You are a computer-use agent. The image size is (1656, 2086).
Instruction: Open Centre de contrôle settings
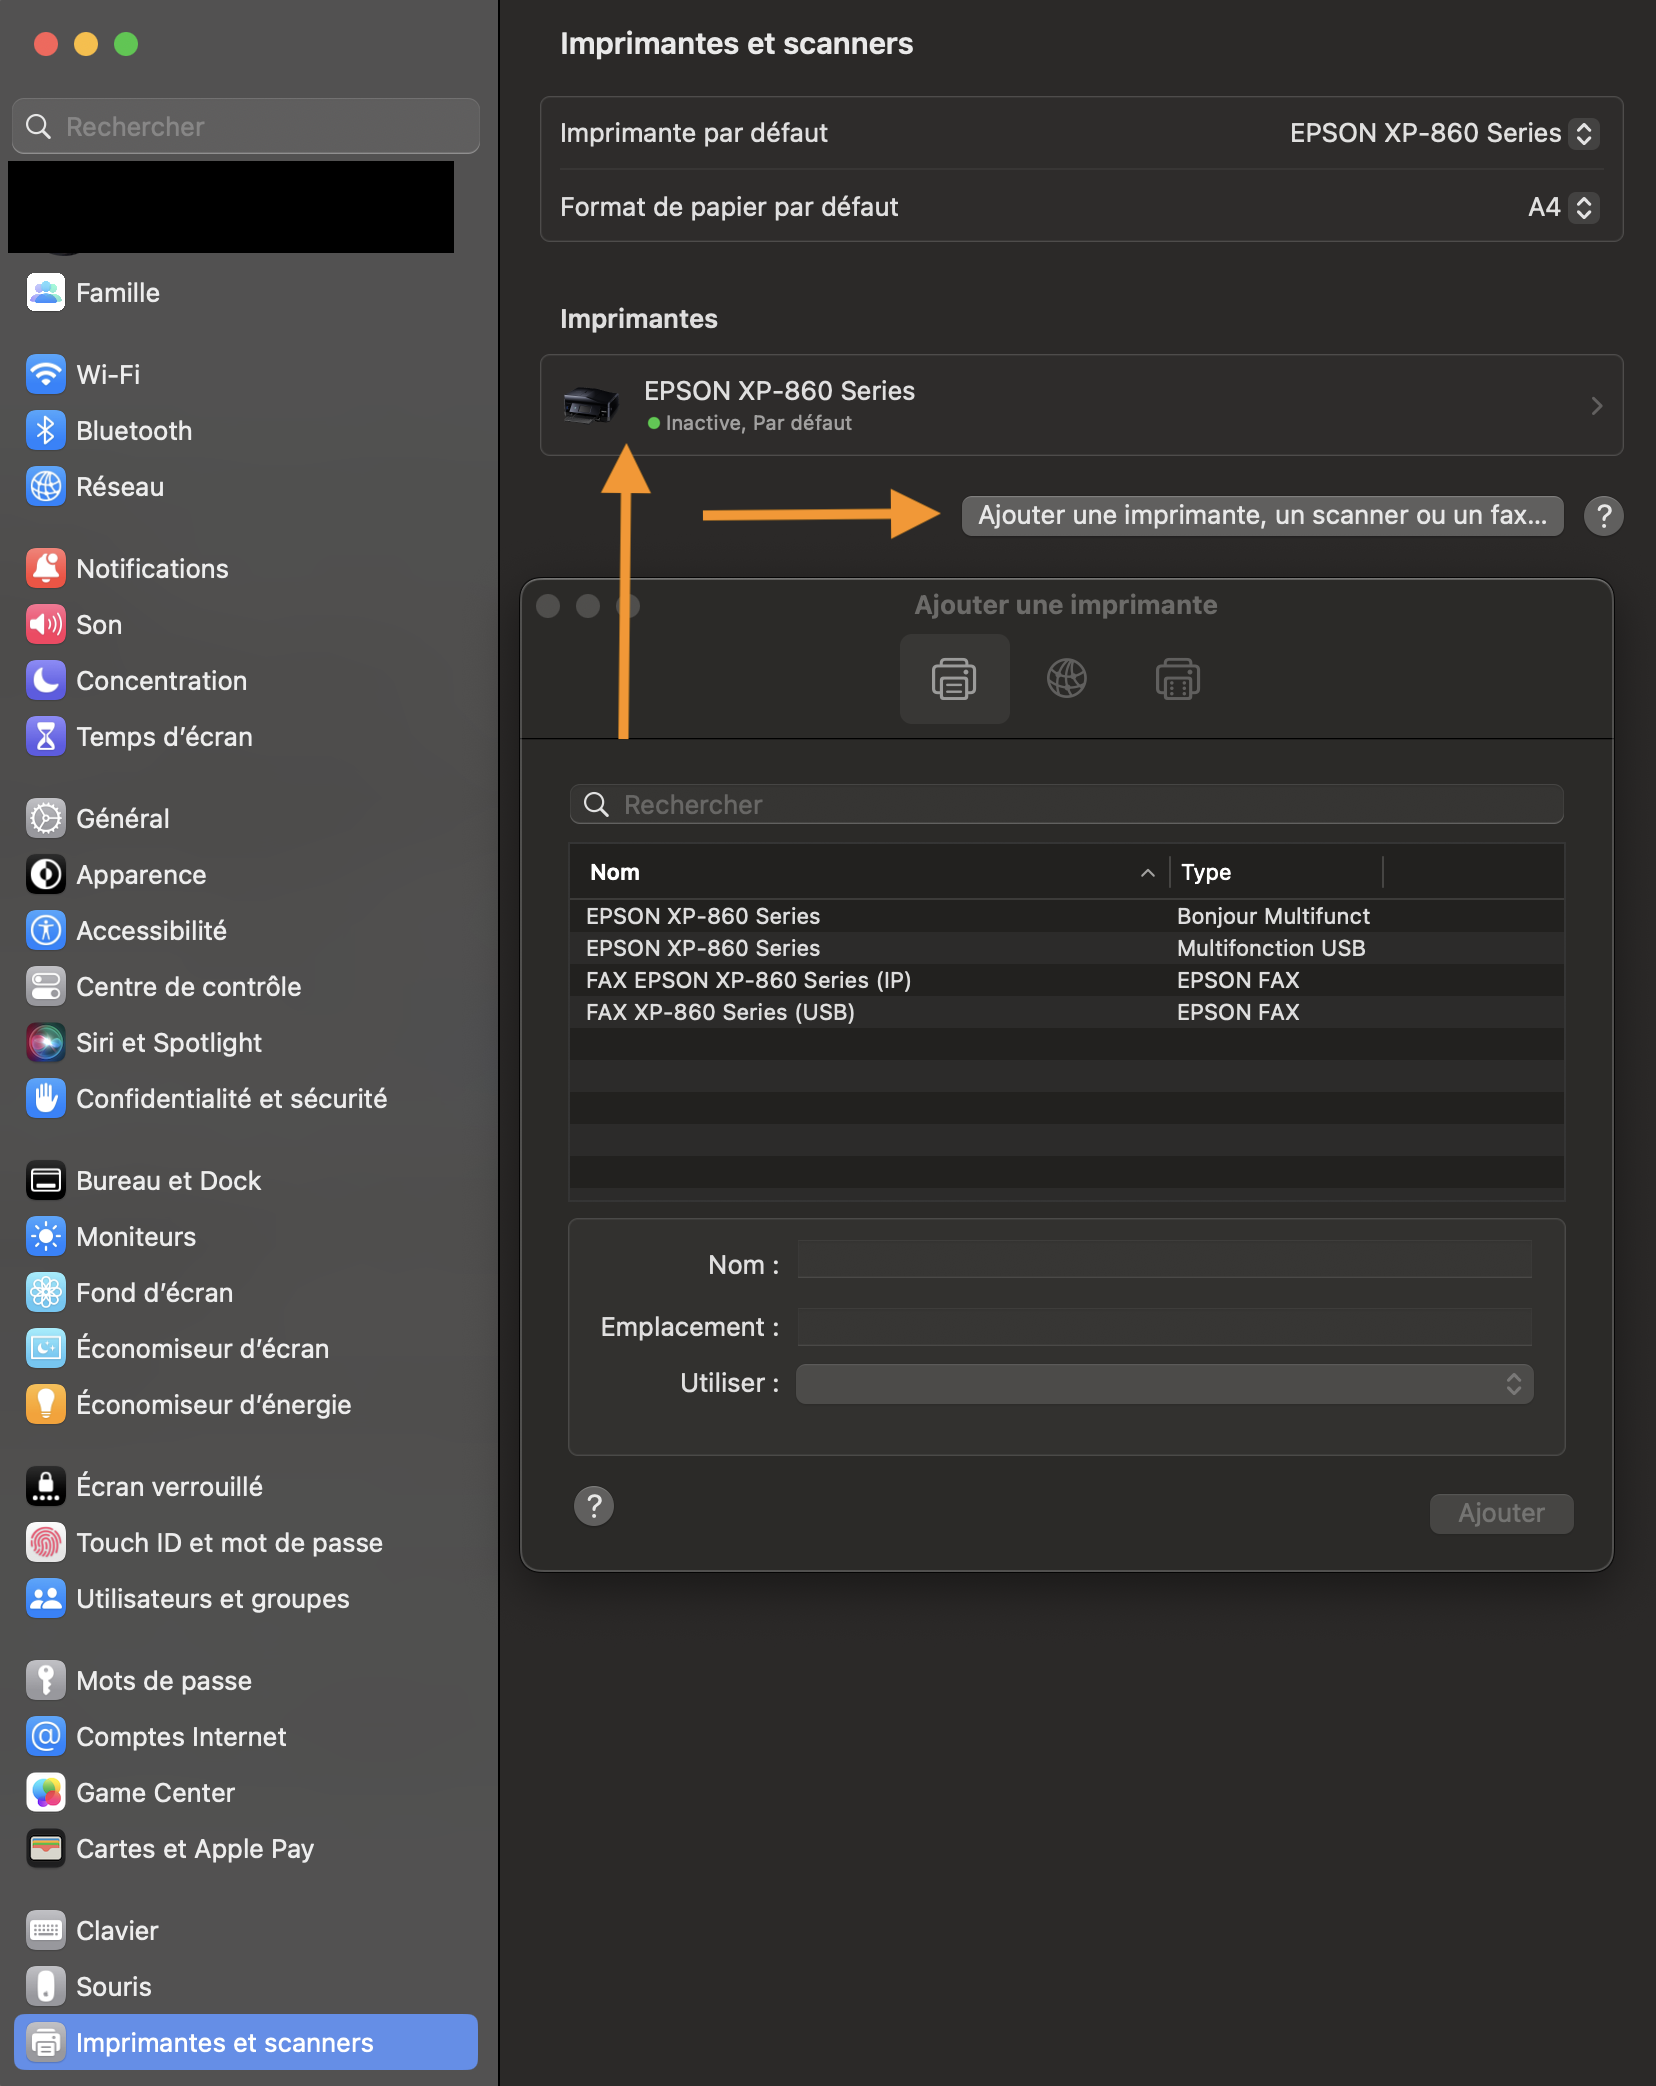(x=245, y=987)
